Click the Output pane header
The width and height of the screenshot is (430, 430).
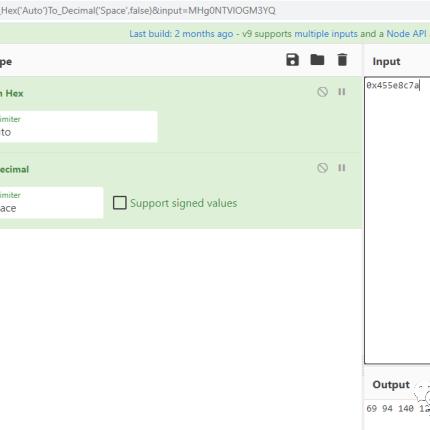pyautogui.click(x=391, y=385)
